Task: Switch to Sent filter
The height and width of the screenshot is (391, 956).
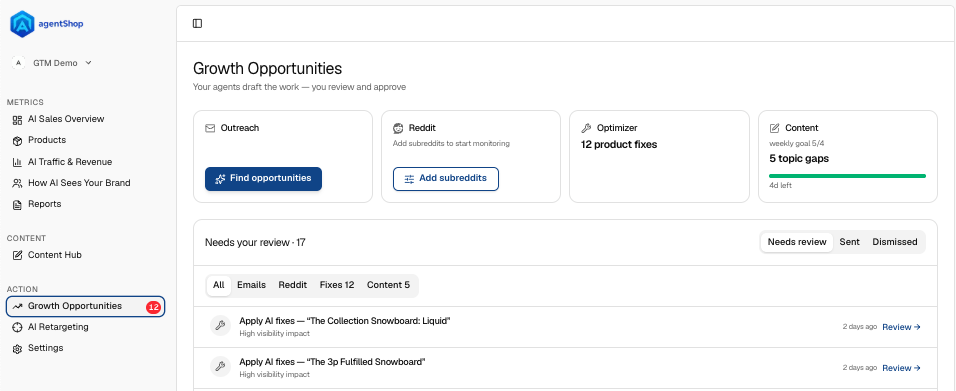Action: point(849,242)
